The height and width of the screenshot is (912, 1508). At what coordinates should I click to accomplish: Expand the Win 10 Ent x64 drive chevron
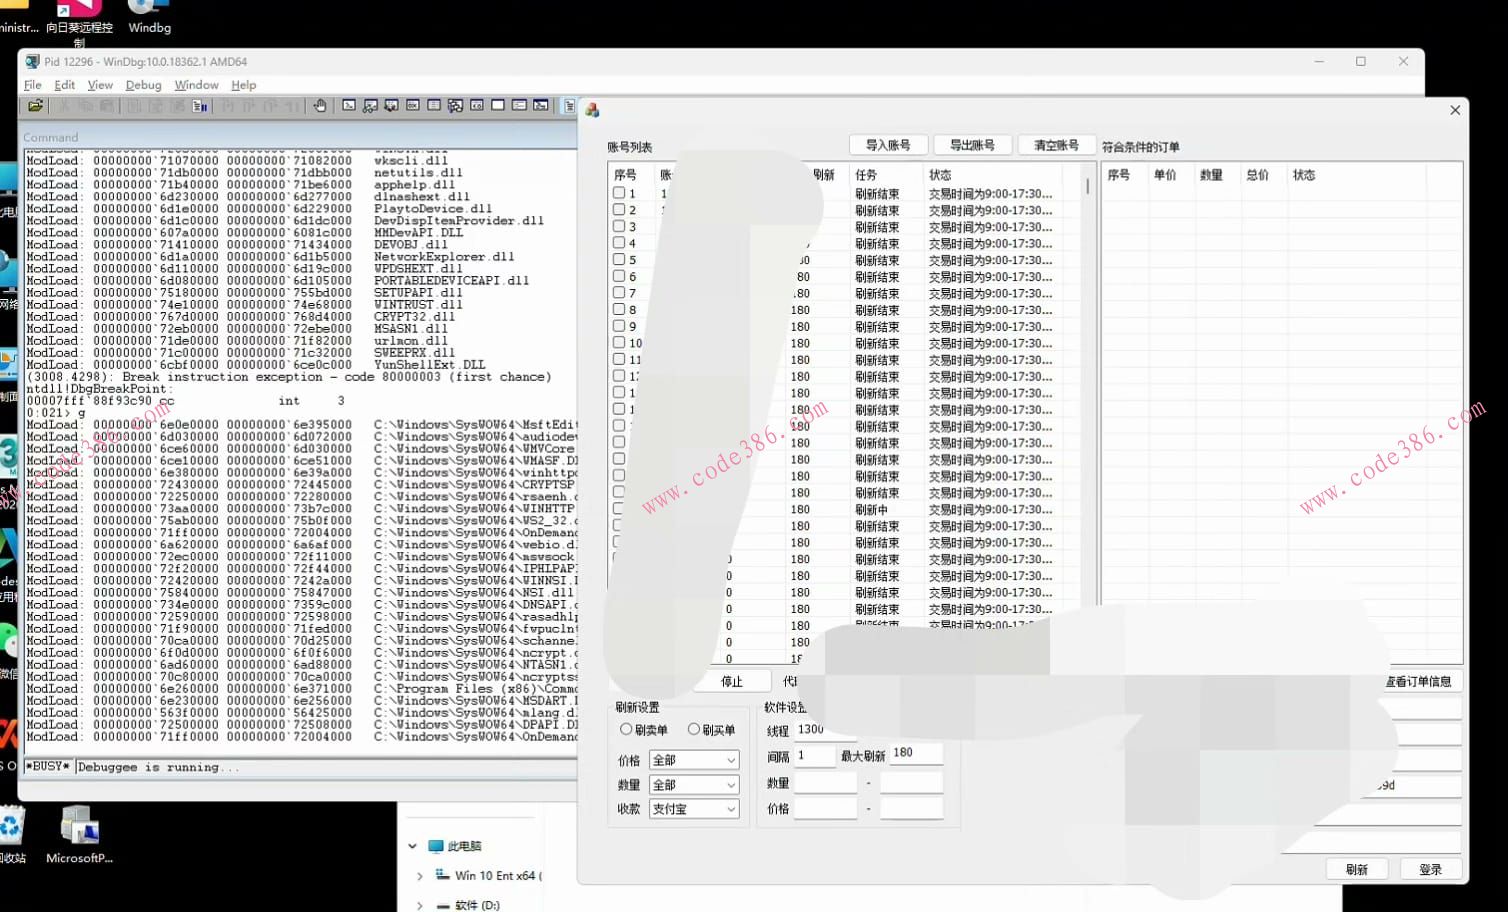(x=420, y=876)
